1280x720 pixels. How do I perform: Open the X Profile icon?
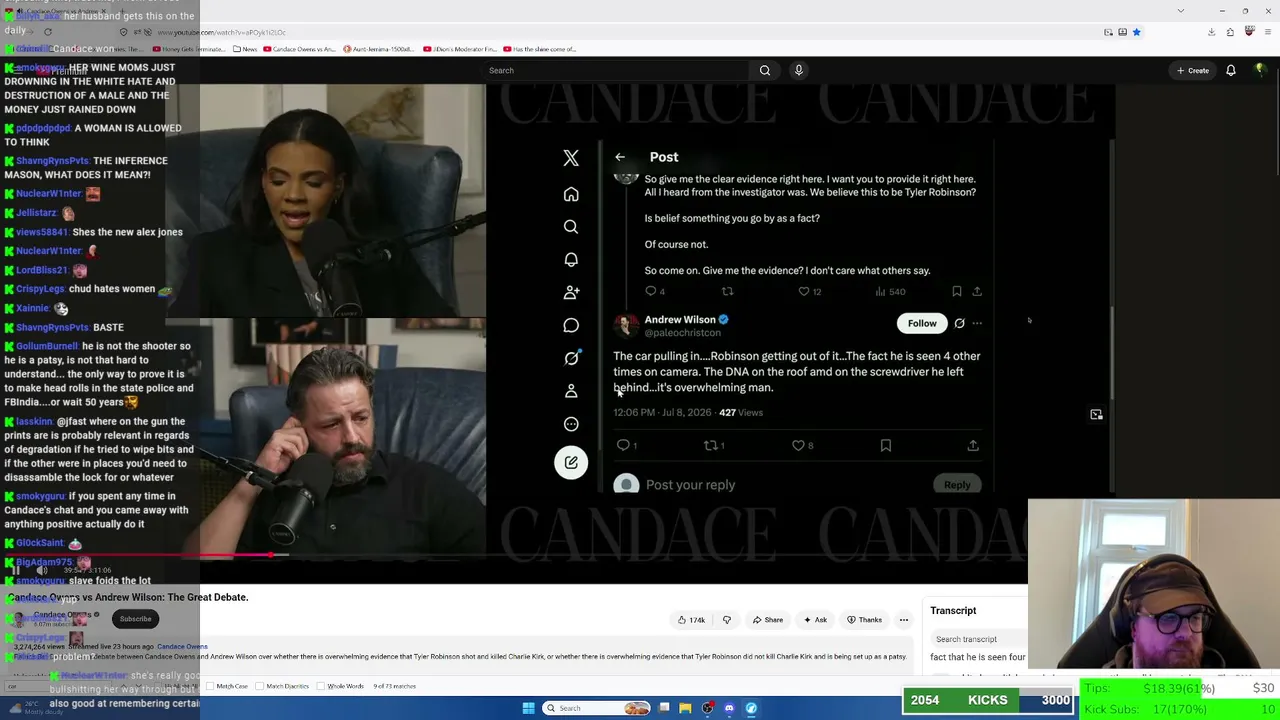tap(571, 391)
